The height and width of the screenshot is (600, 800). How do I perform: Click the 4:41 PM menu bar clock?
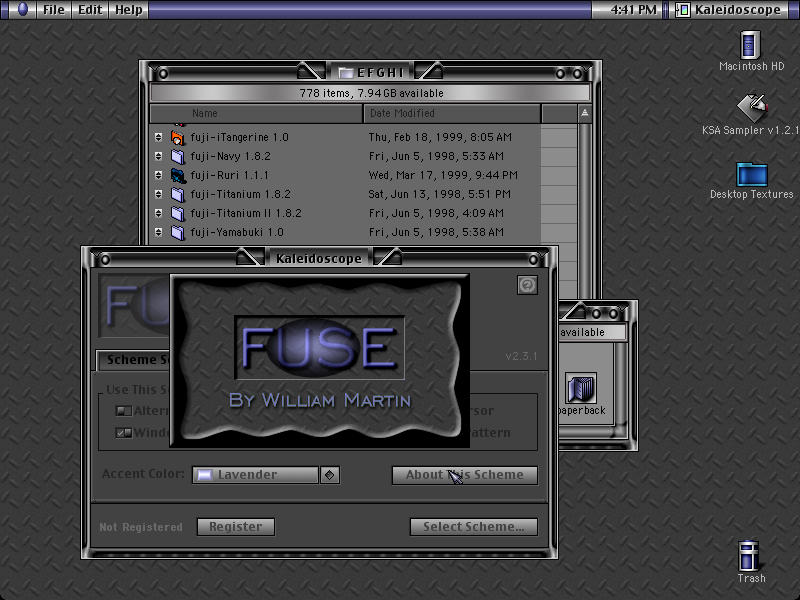633,10
